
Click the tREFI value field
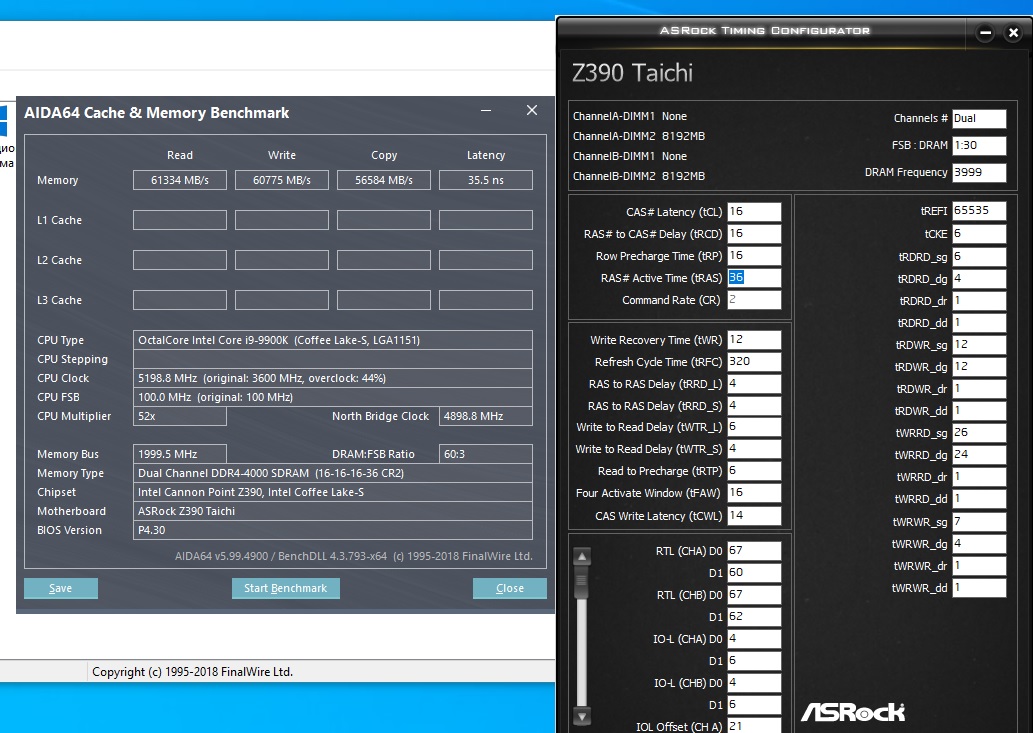[979, 210]
